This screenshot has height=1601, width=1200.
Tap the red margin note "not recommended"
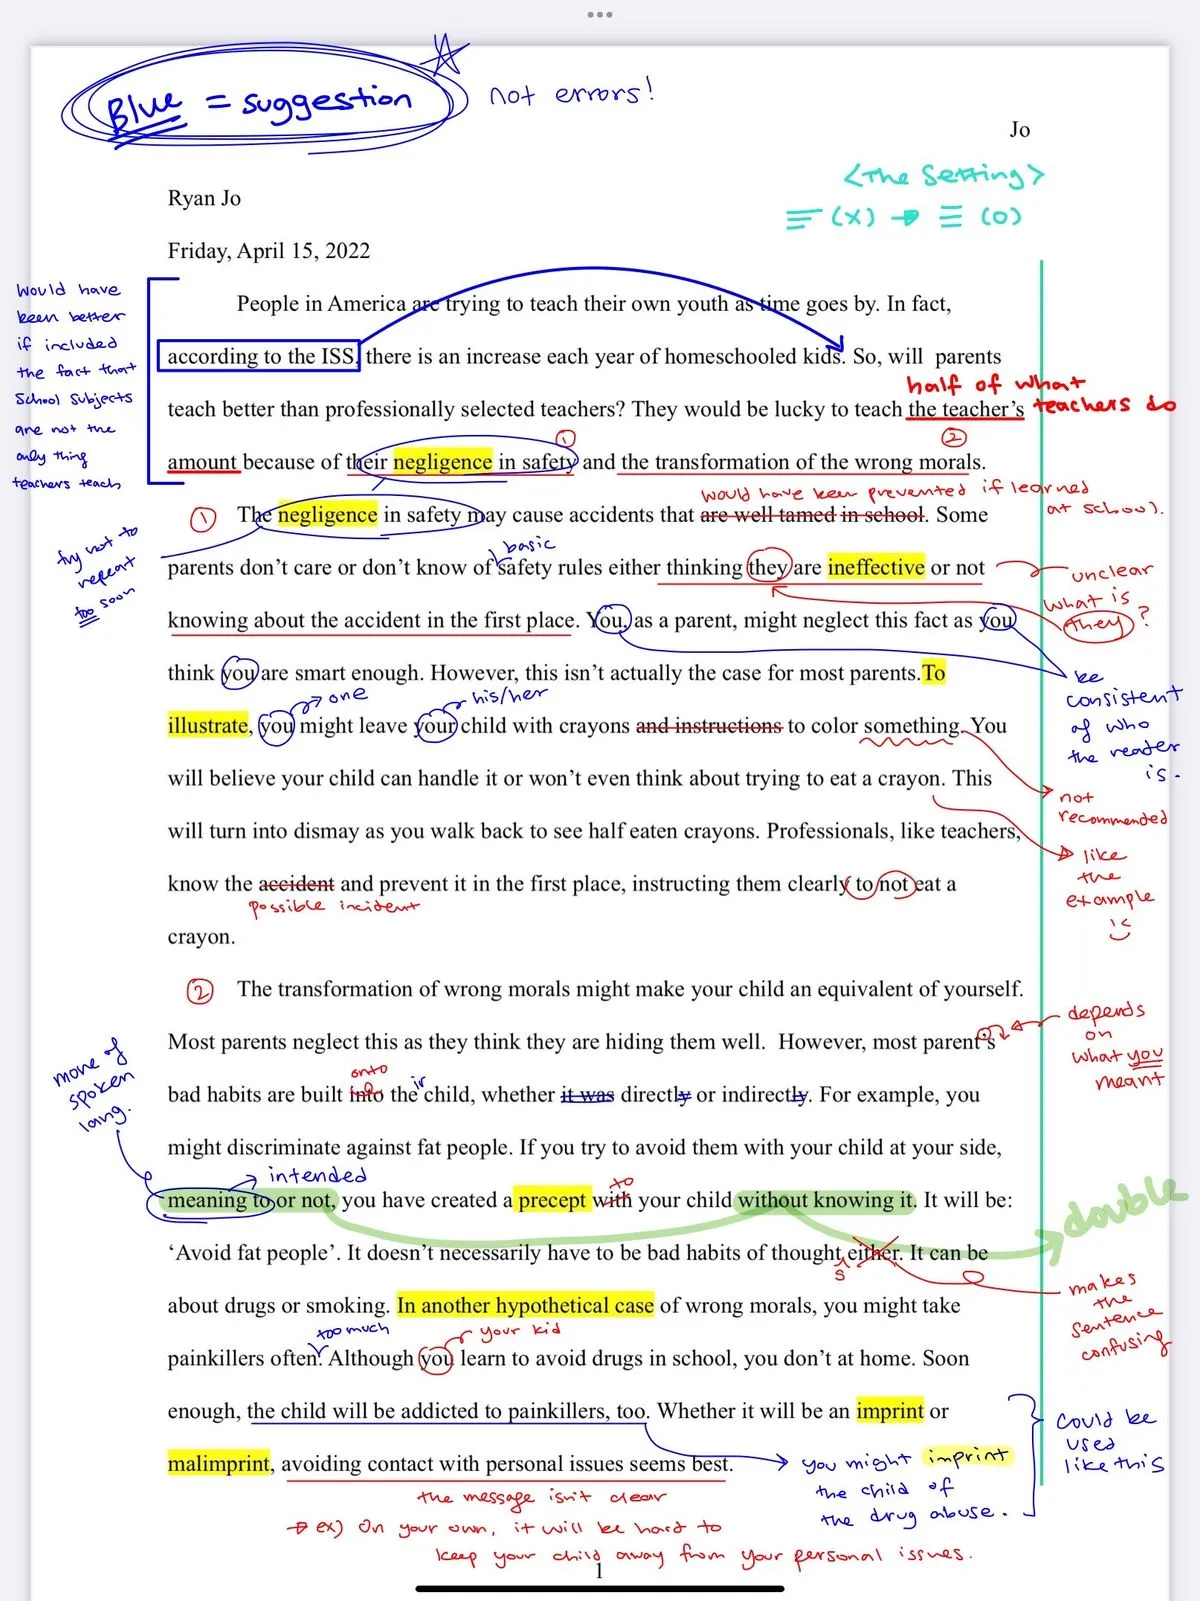1112,808
